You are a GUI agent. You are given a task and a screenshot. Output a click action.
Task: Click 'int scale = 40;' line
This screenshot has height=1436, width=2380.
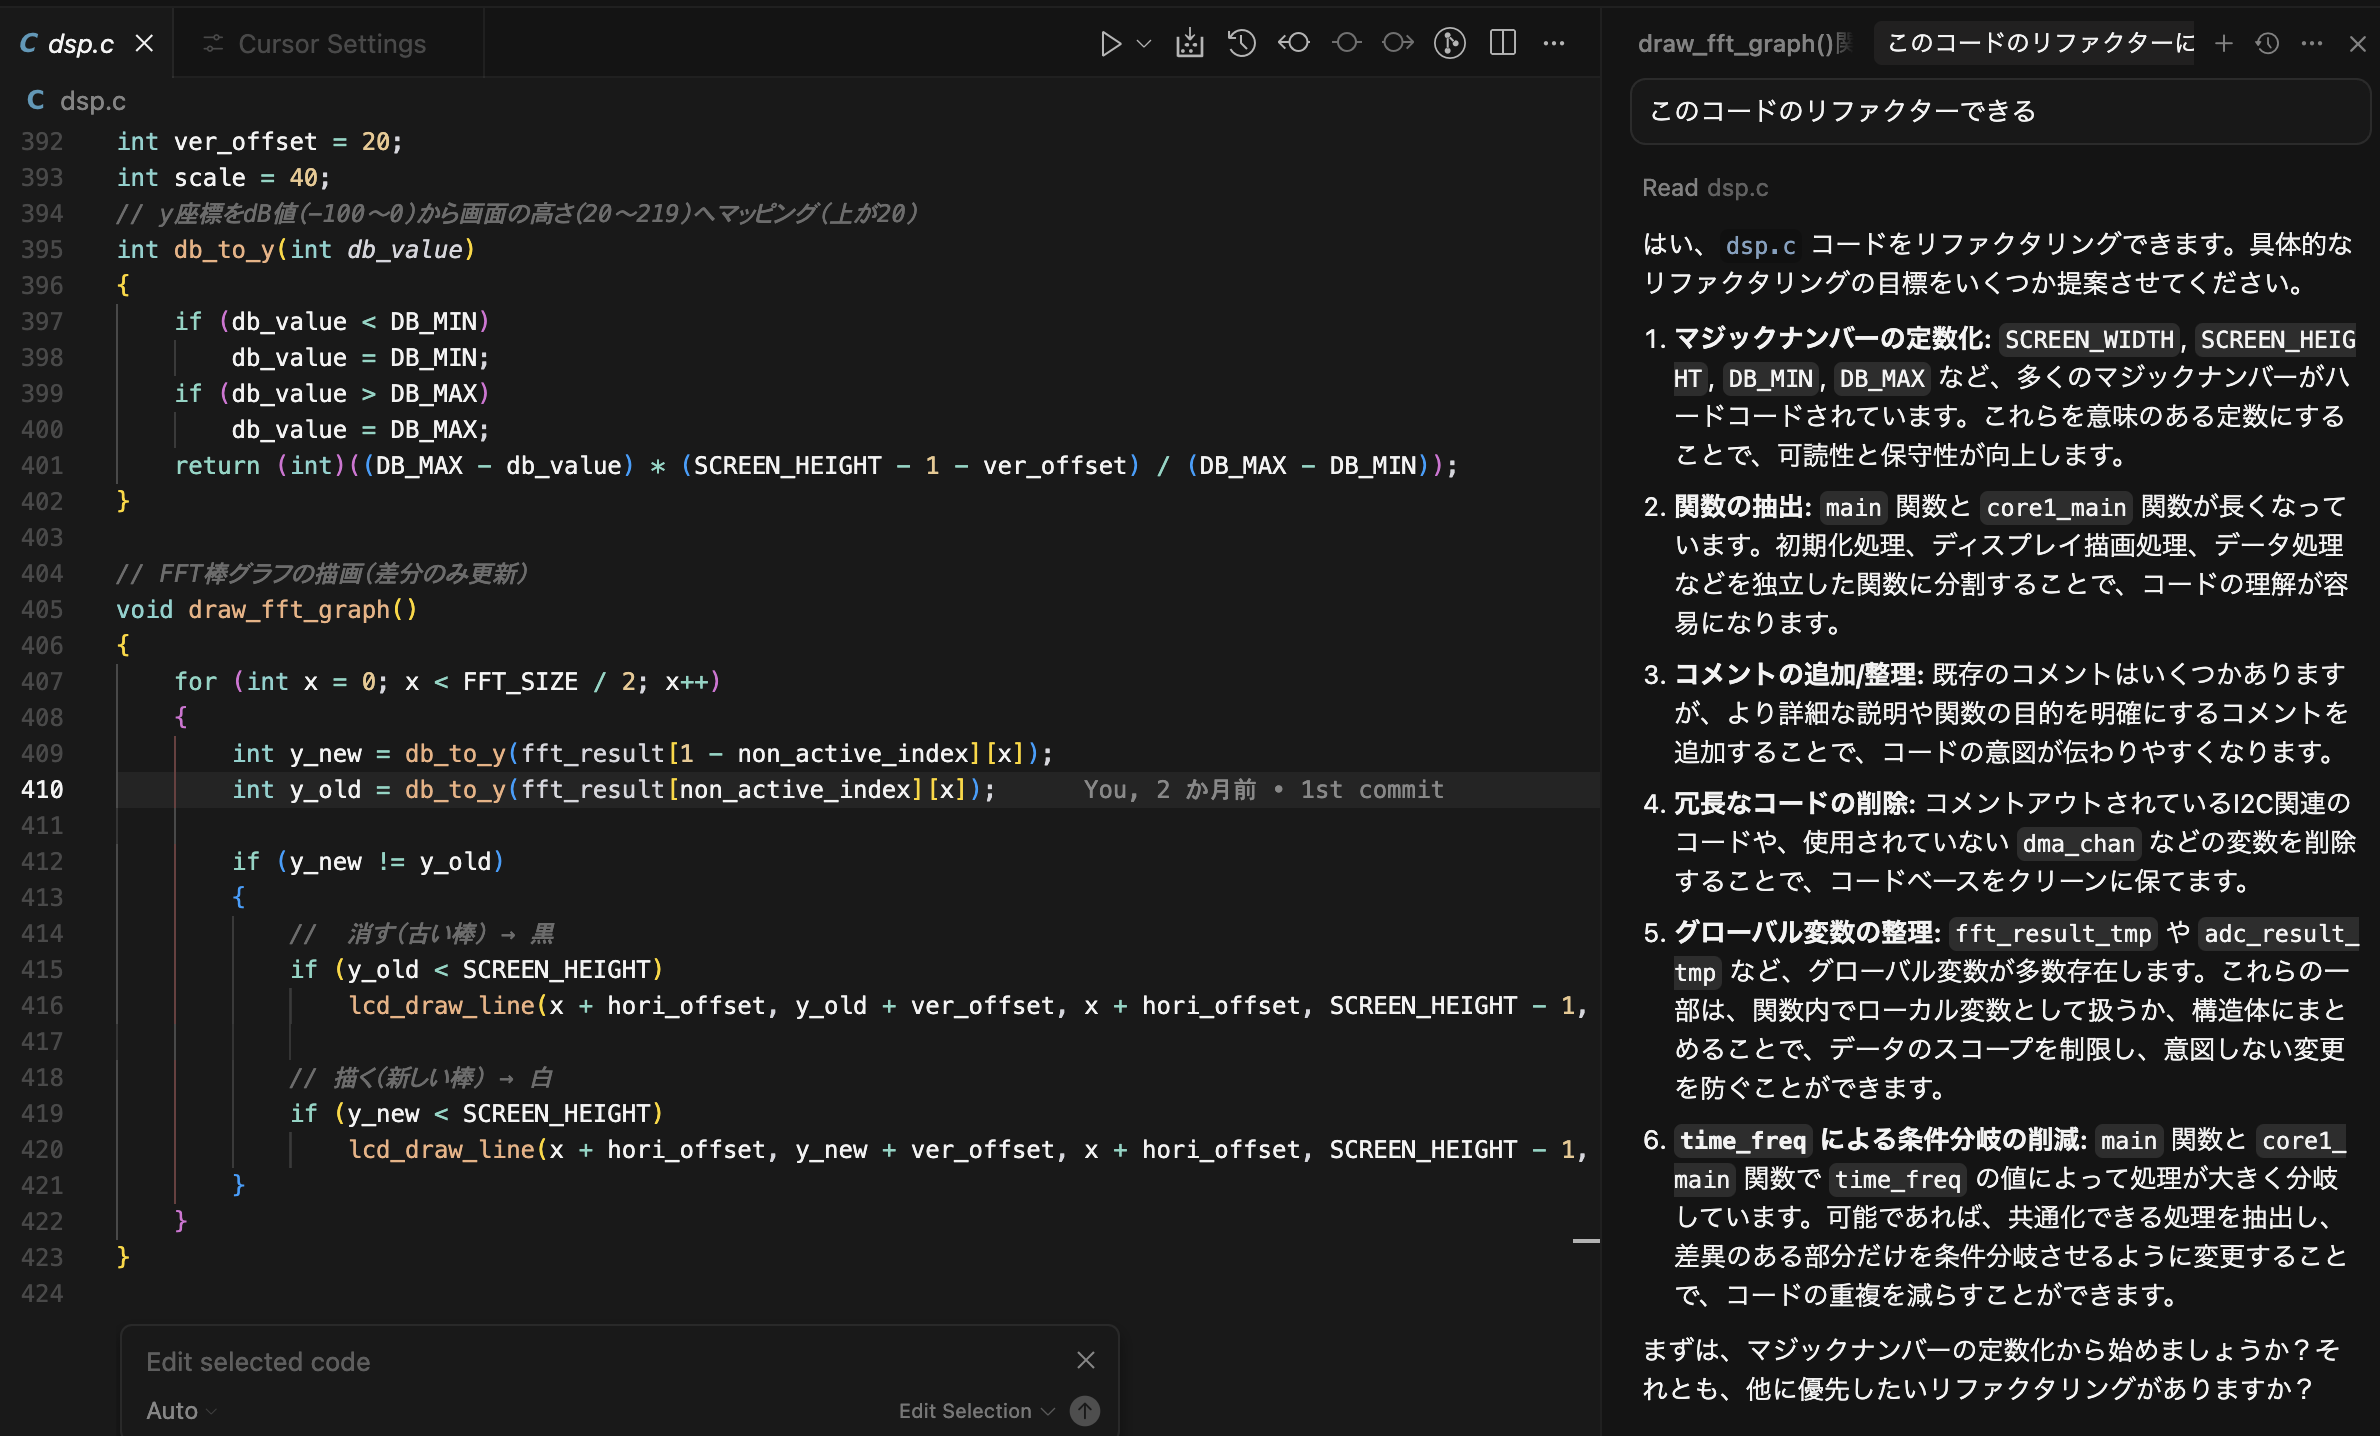224,178
